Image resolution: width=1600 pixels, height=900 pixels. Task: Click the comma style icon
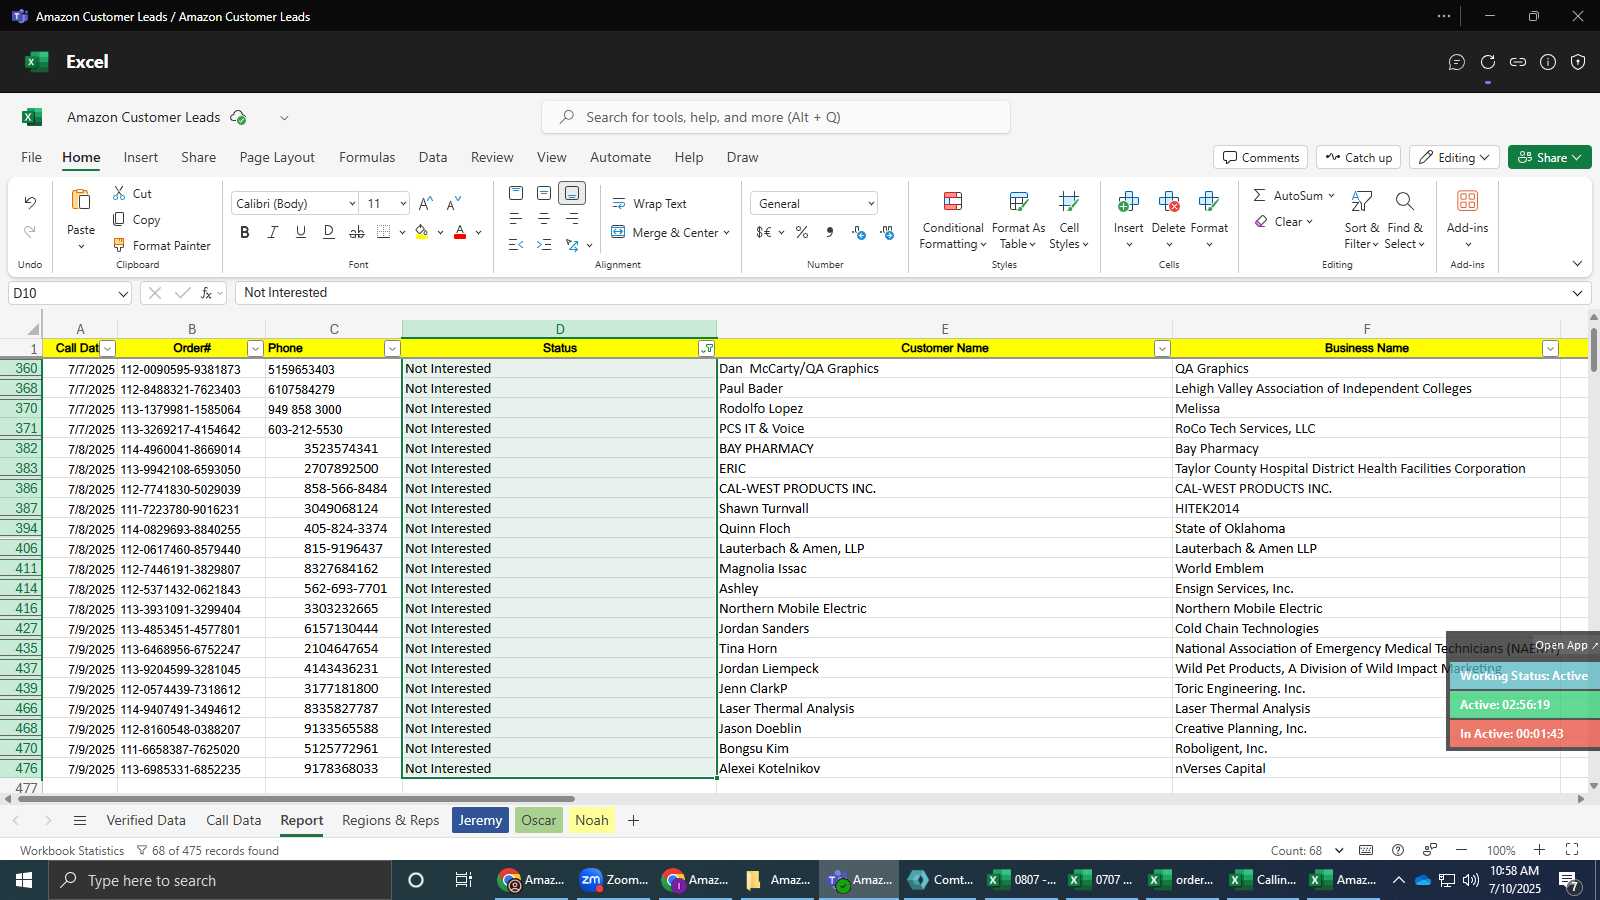click(830, 232)
